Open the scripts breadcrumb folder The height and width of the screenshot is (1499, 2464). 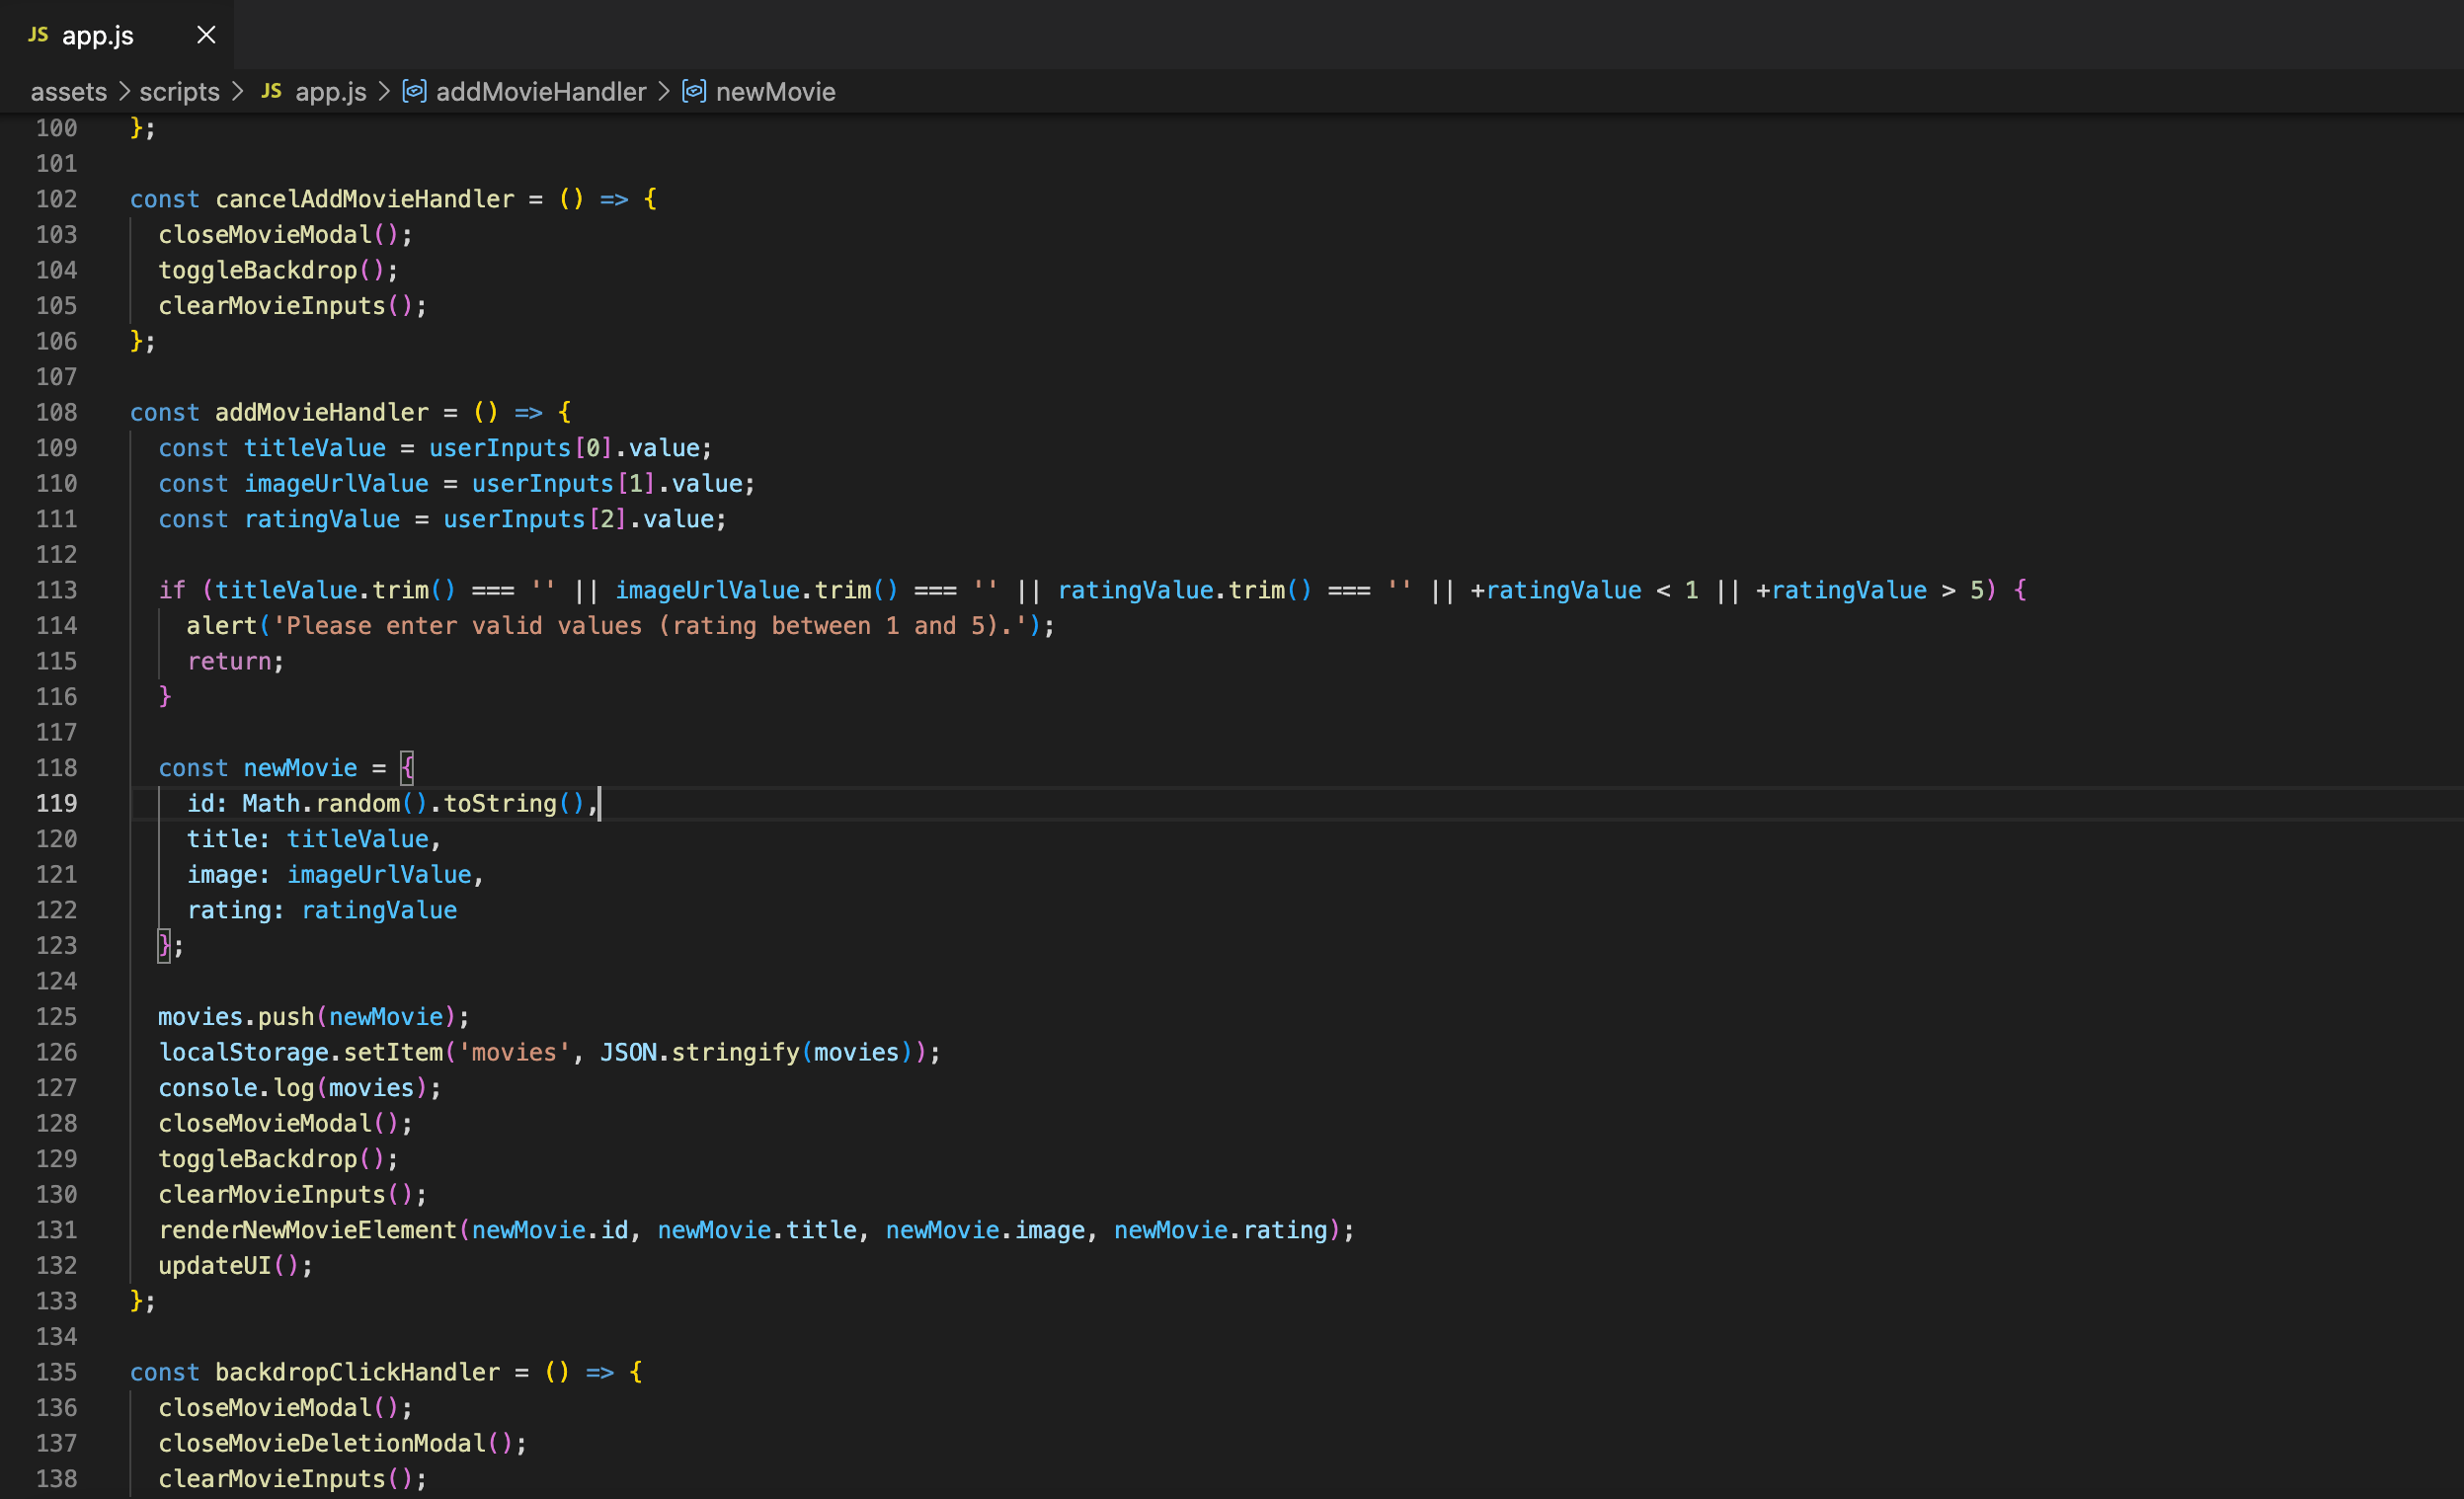point(179,92)
